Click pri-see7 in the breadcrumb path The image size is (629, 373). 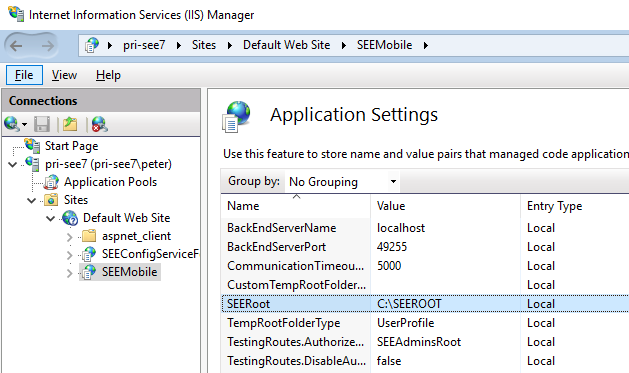coord(144,45)
